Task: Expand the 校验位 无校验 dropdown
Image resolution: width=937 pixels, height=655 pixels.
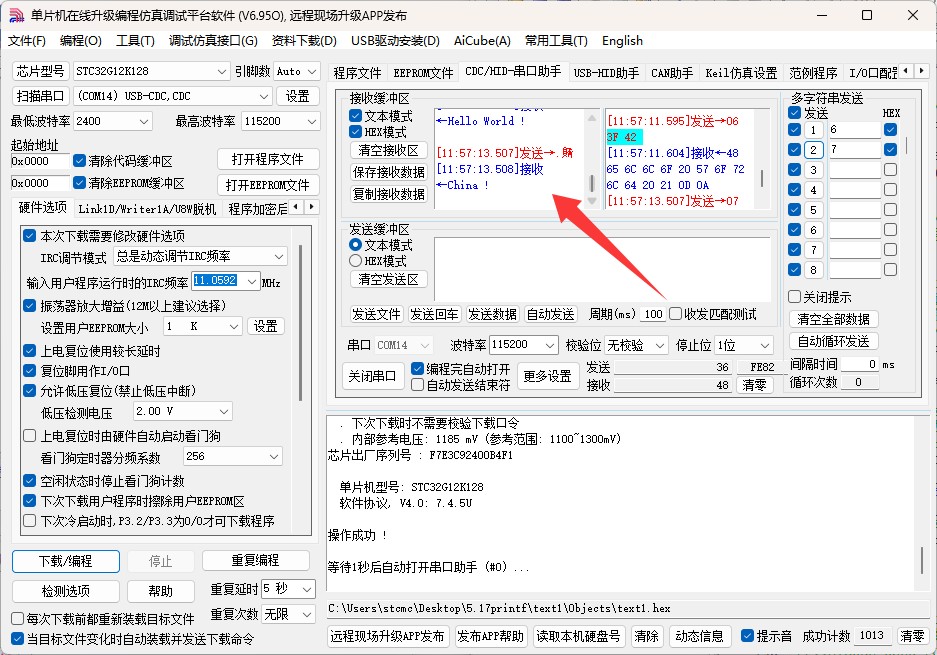Action: [659, 345]
